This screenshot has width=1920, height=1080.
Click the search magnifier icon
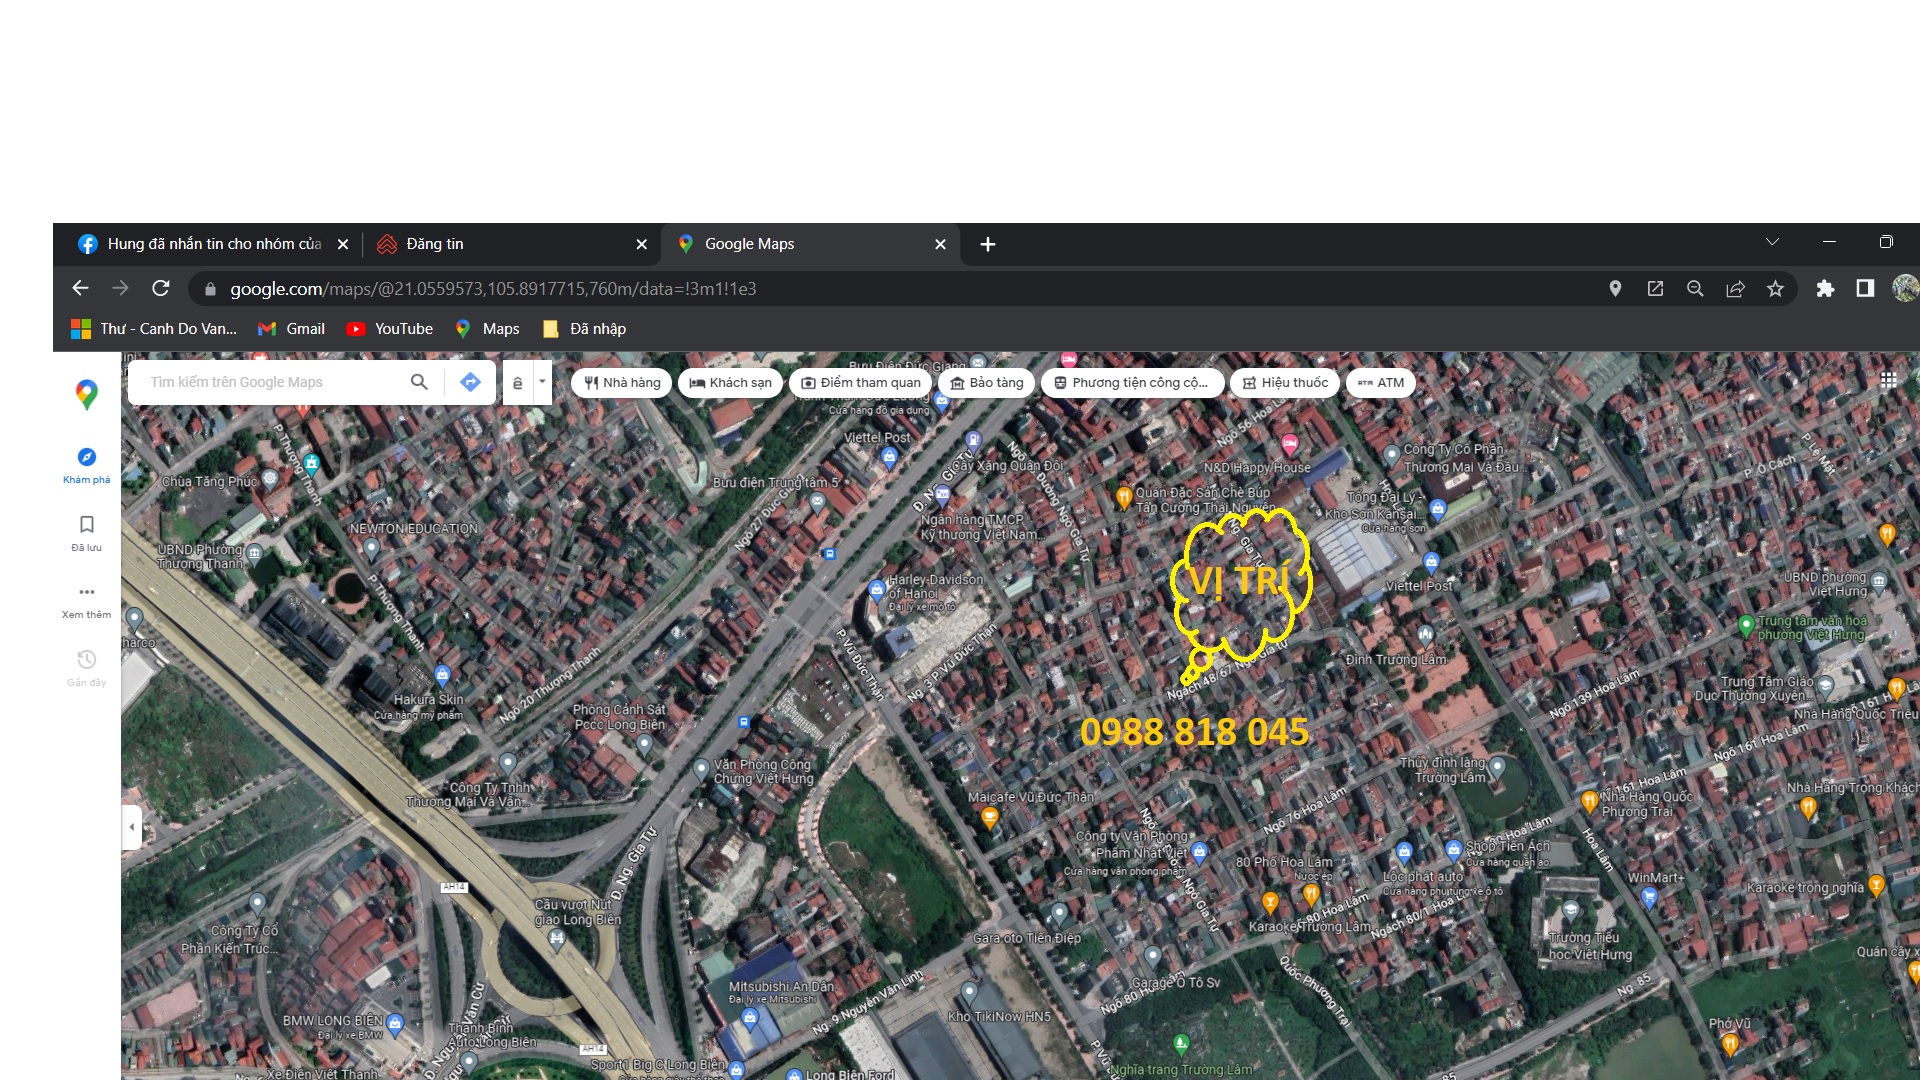tap(419, 382)
